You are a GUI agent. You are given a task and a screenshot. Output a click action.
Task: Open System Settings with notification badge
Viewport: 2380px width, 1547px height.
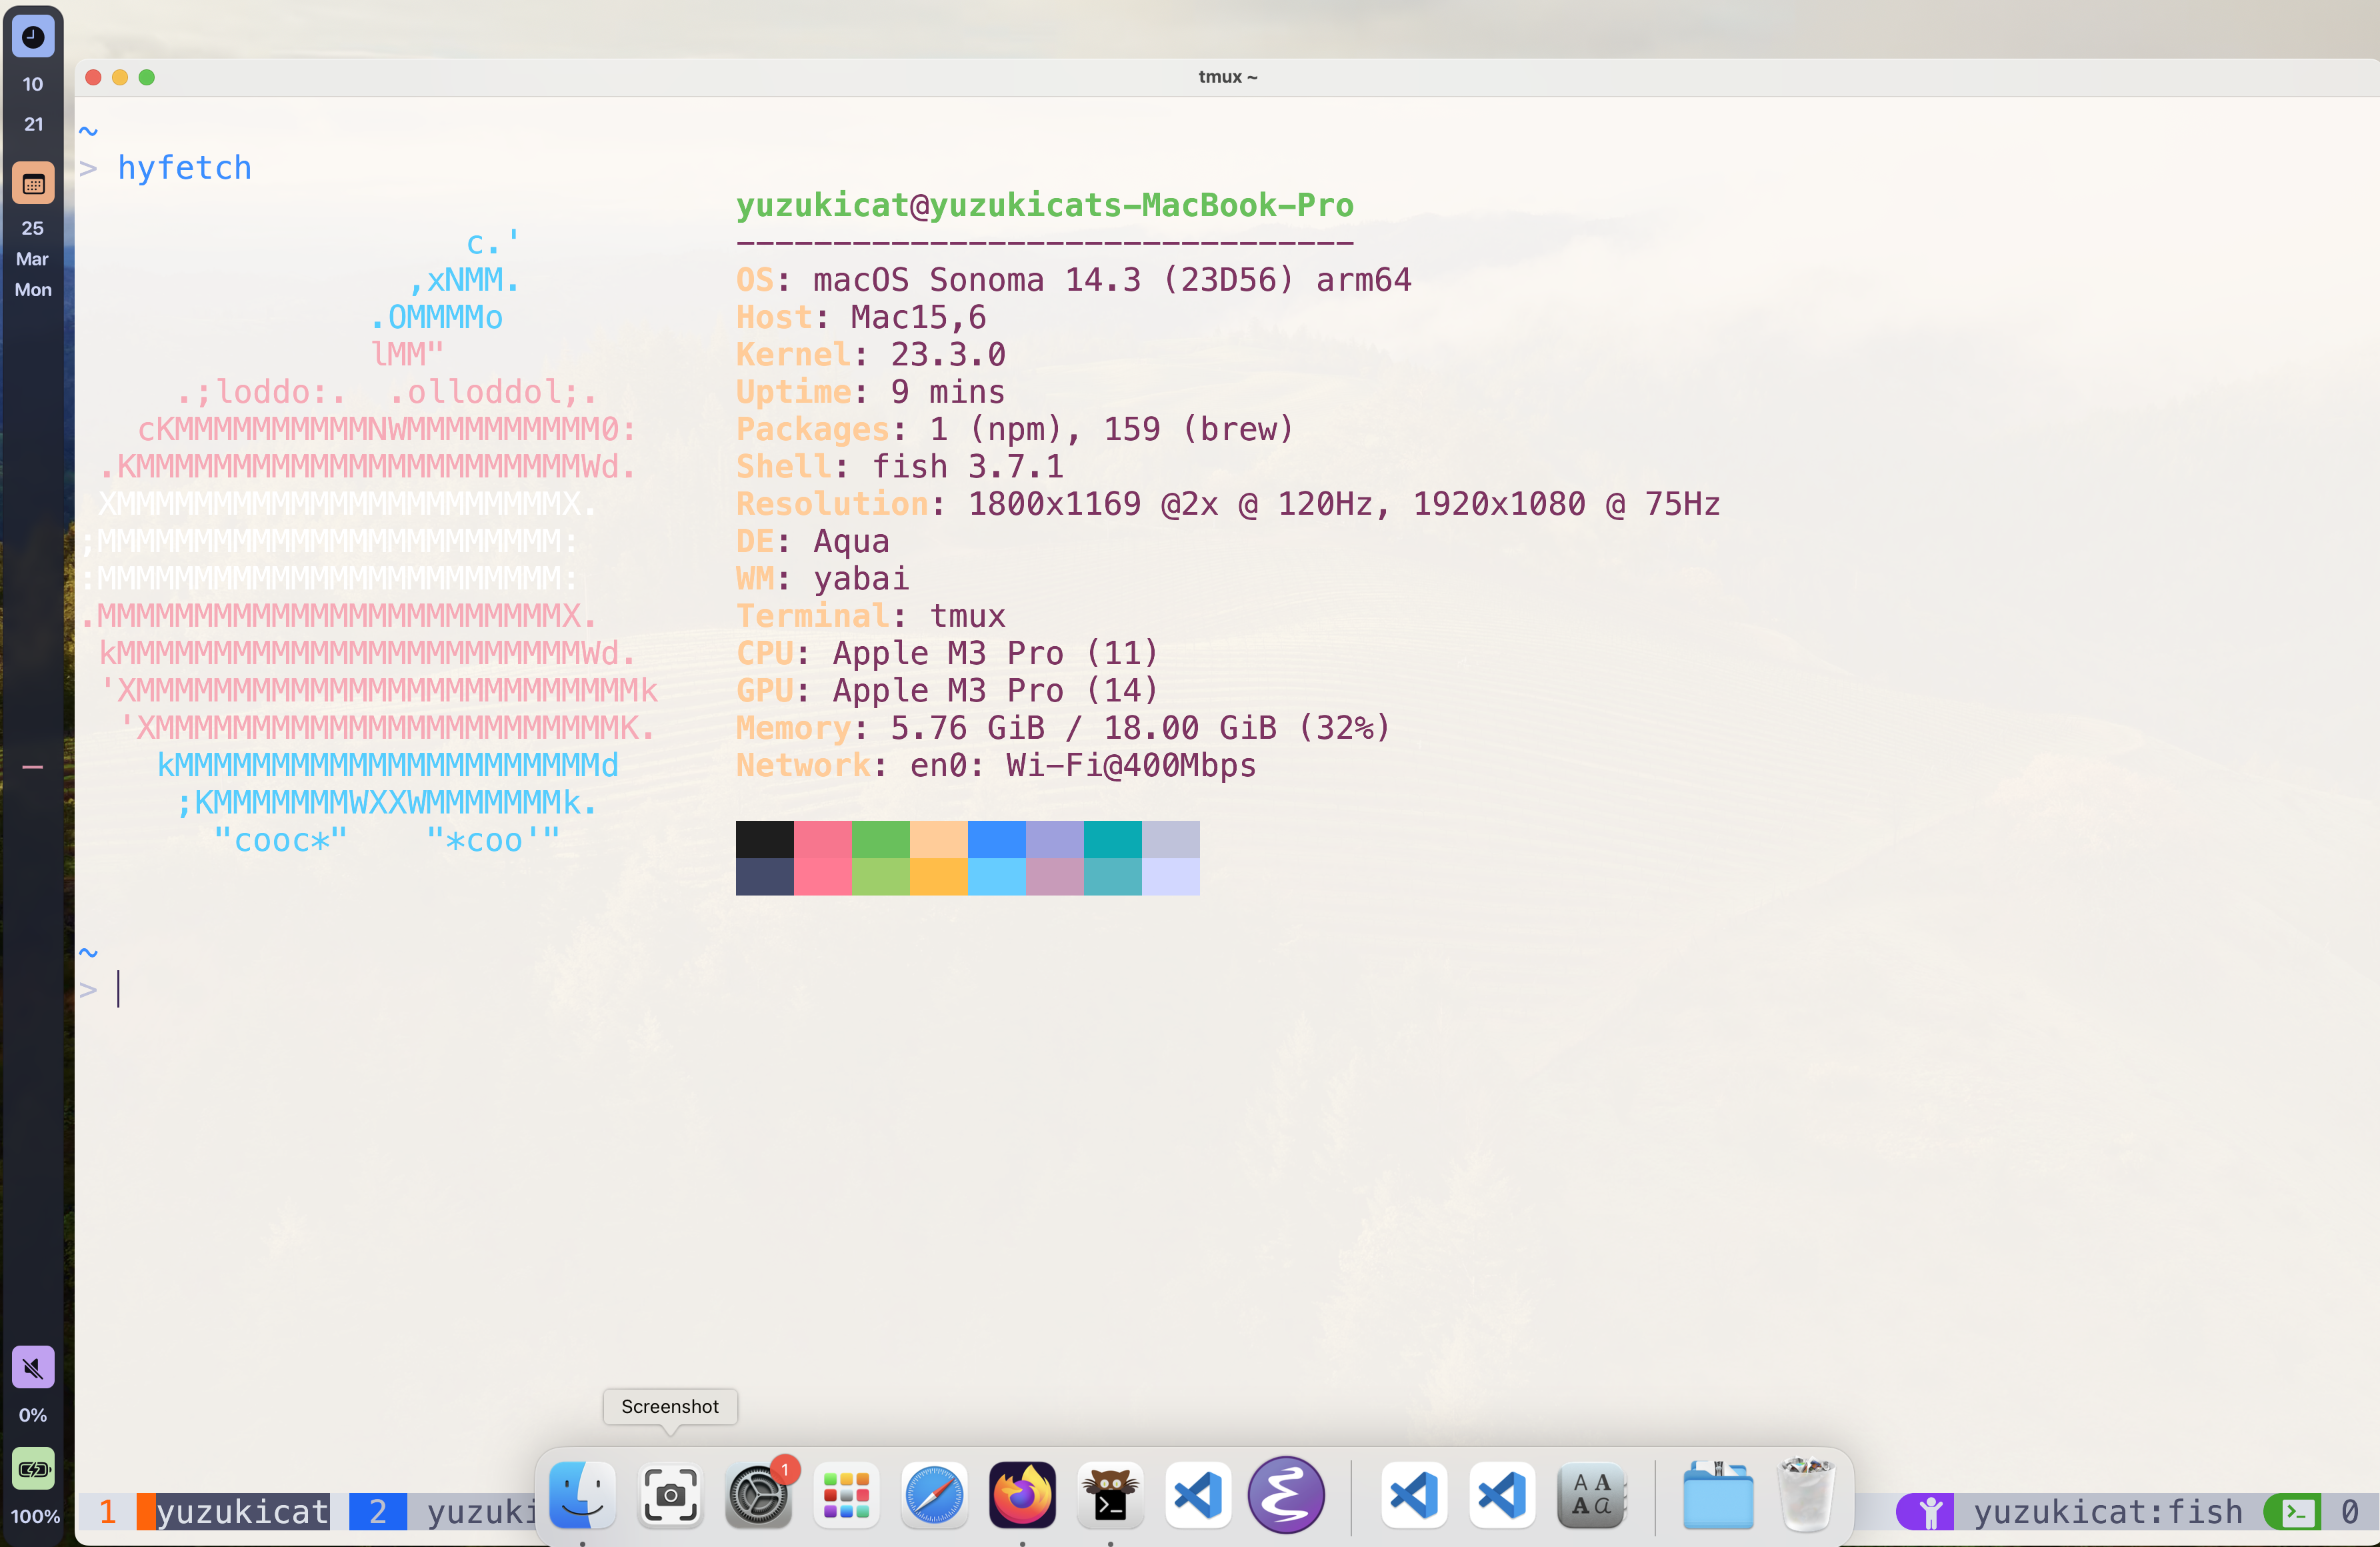(758, 1494)
